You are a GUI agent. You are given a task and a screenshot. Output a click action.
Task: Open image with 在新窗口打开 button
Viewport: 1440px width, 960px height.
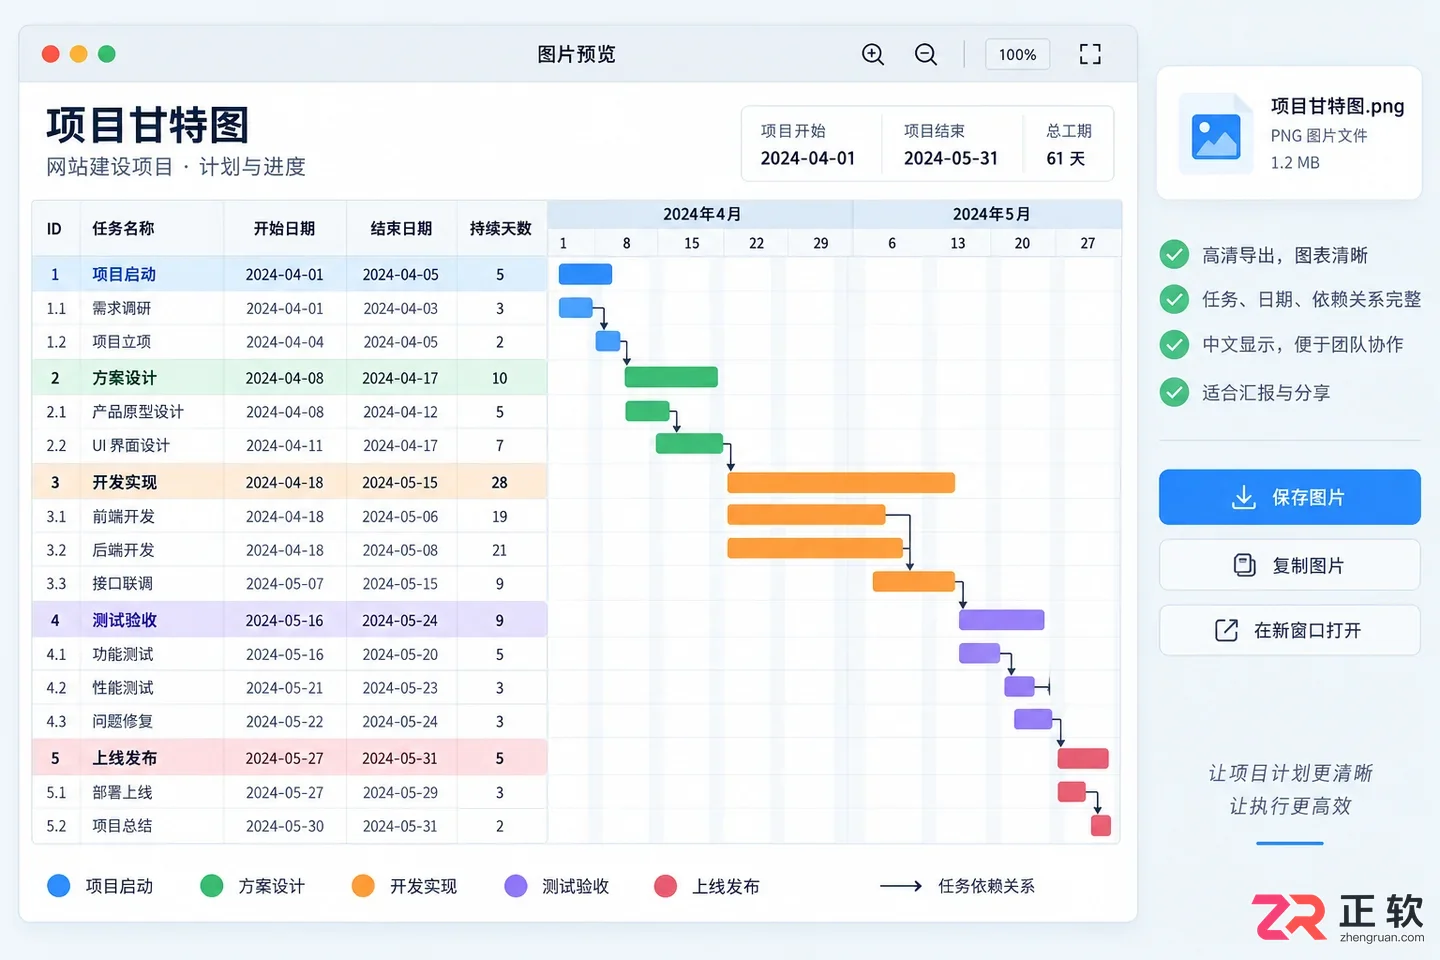click(x=1289, y=630)
